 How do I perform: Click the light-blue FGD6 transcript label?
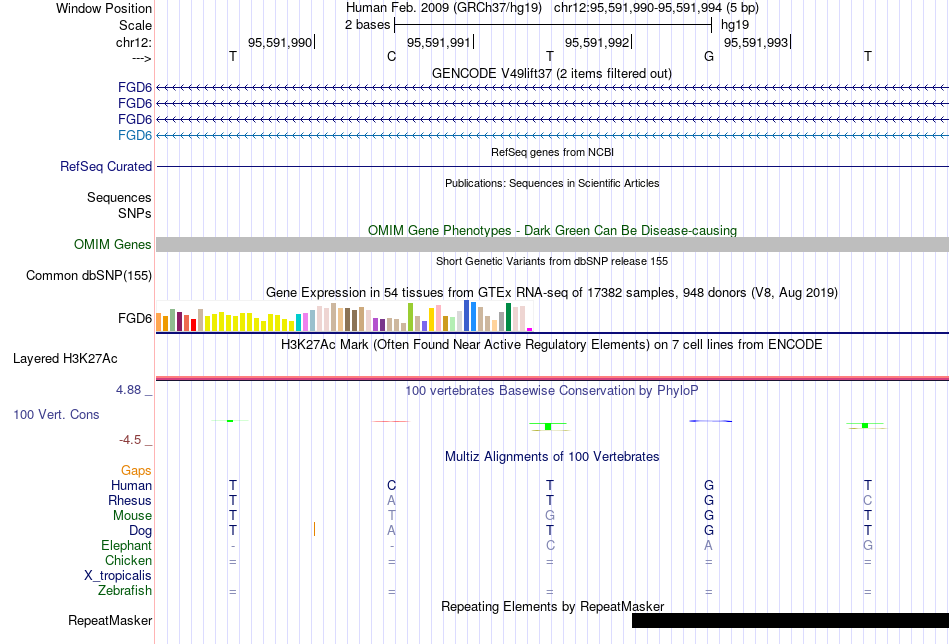135,135
